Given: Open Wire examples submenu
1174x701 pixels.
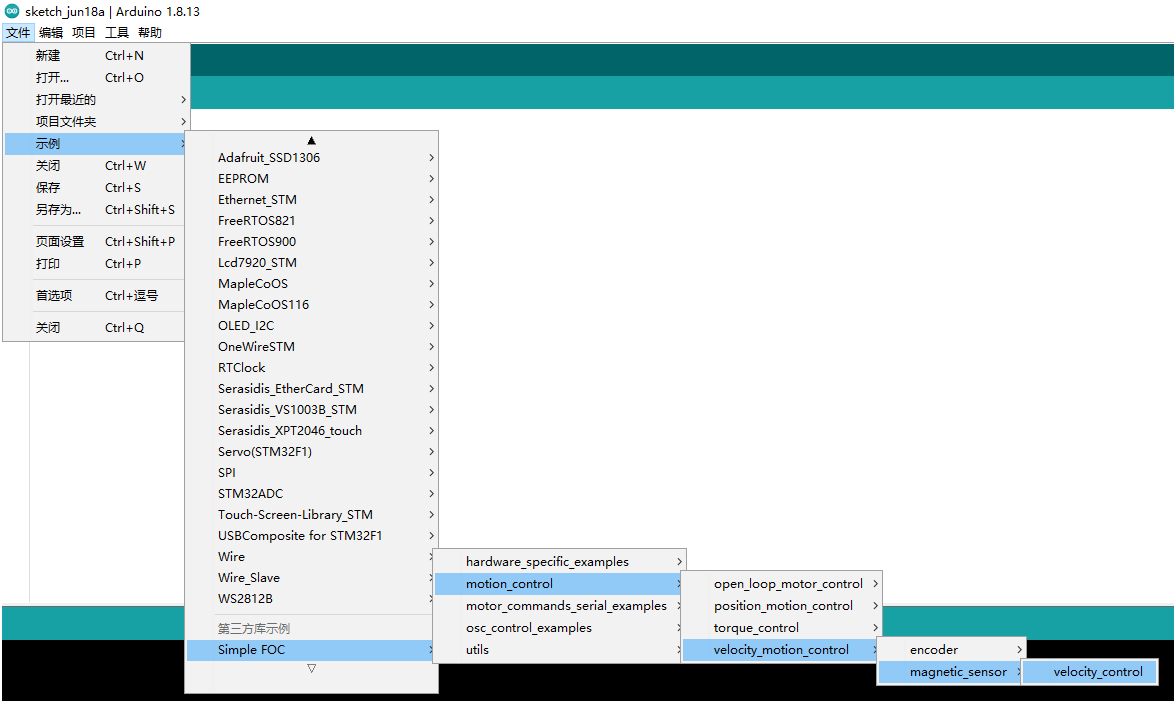Looking at the screenshot, I should click(310, 556).
